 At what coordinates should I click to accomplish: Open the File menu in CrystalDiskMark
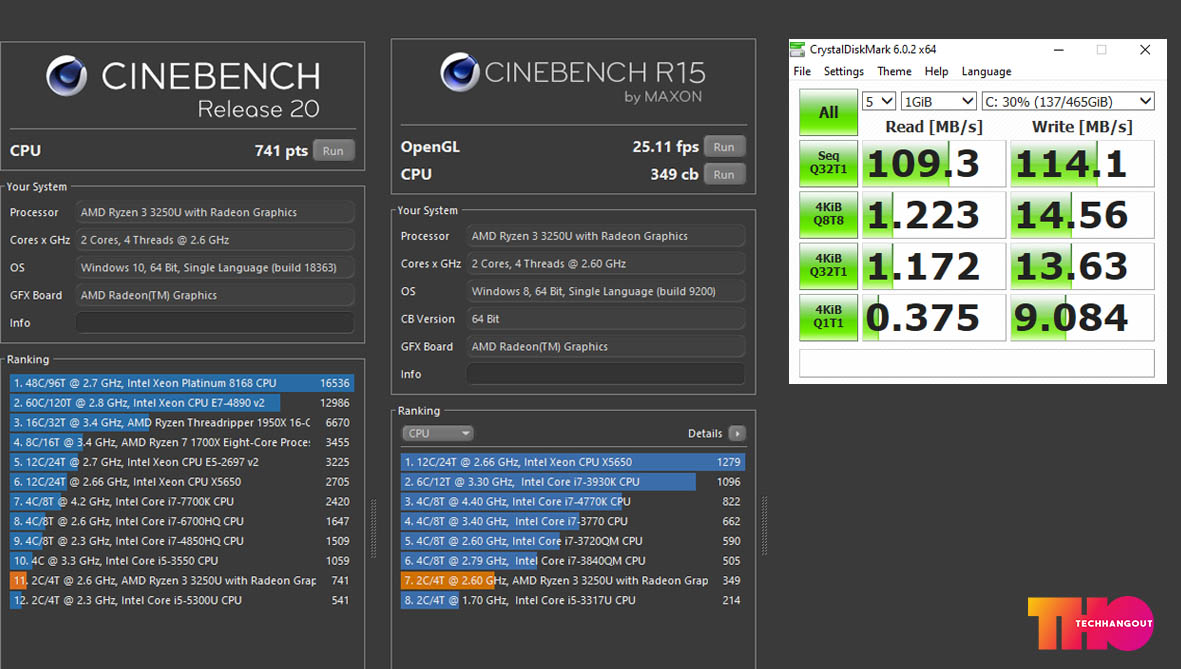[x=802, y=72]
